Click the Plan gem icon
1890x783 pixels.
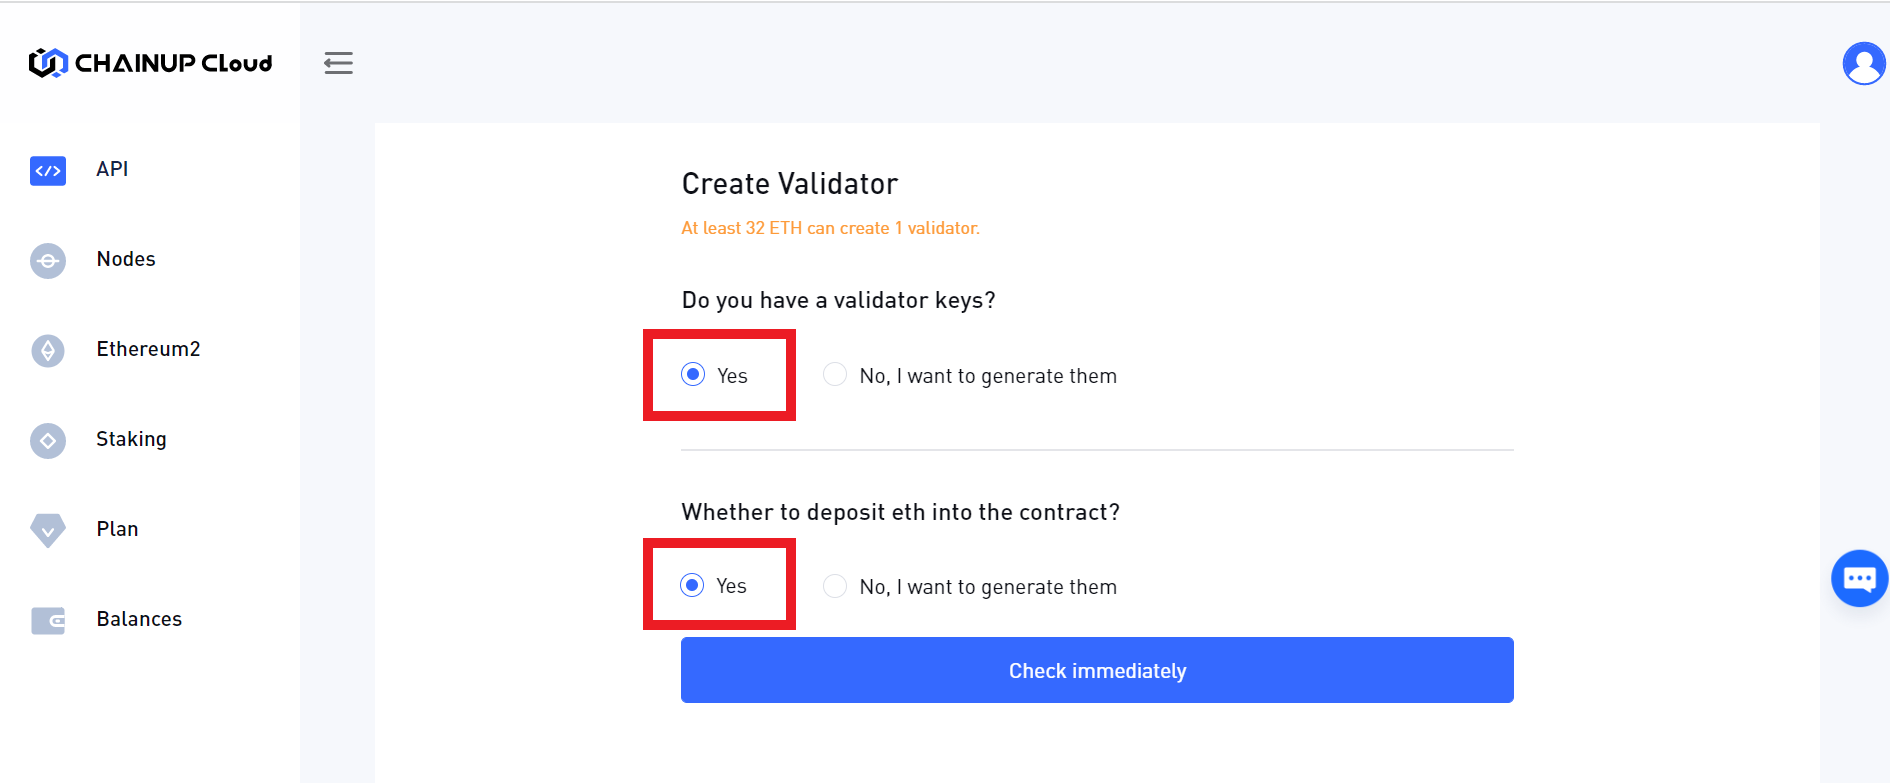[48, 530]
